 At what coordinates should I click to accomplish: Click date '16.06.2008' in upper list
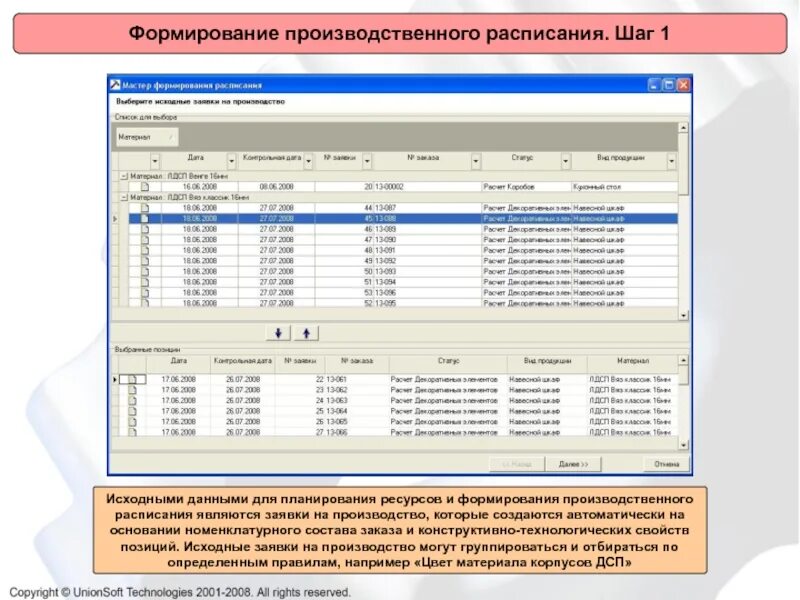199,187
